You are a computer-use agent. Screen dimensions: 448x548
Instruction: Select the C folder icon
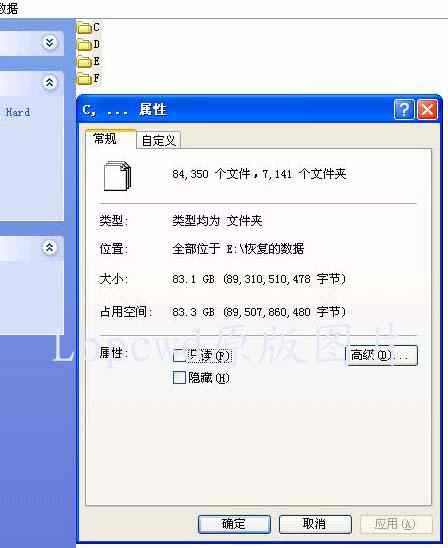pyautogui.click(x=84, y=28)
